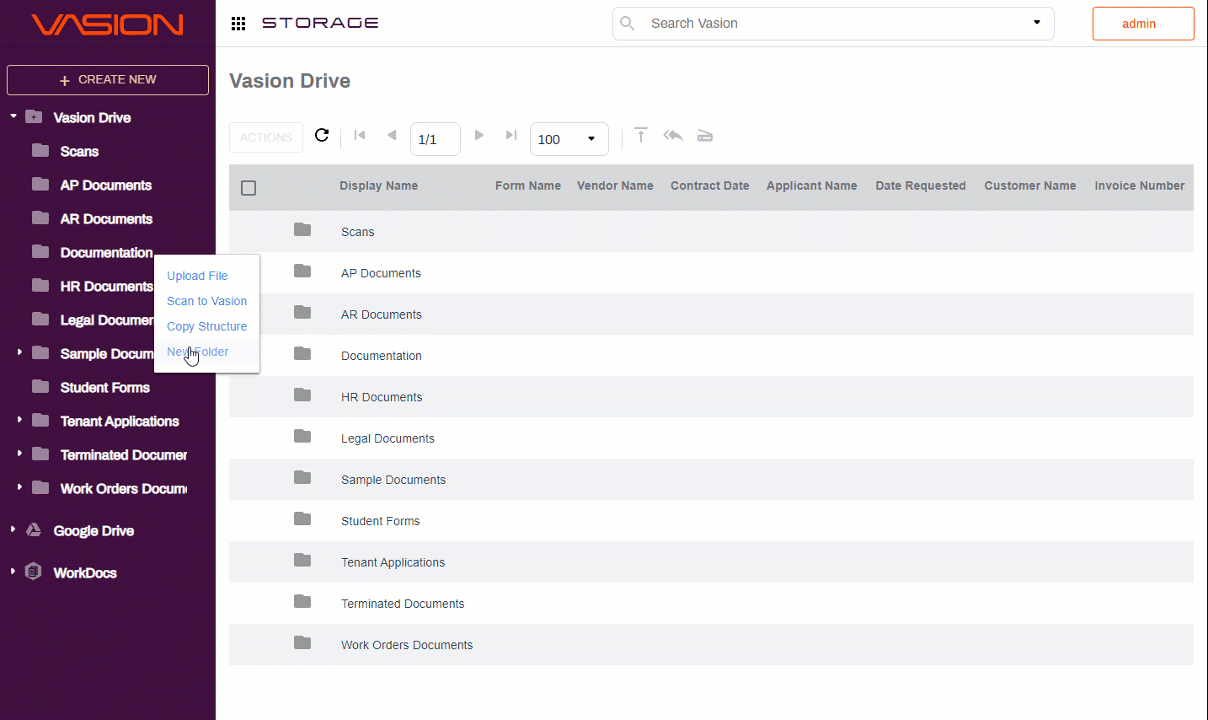Expand the Google Drive tree node
The image size is (1208, 720).
(x=13, y=529)
